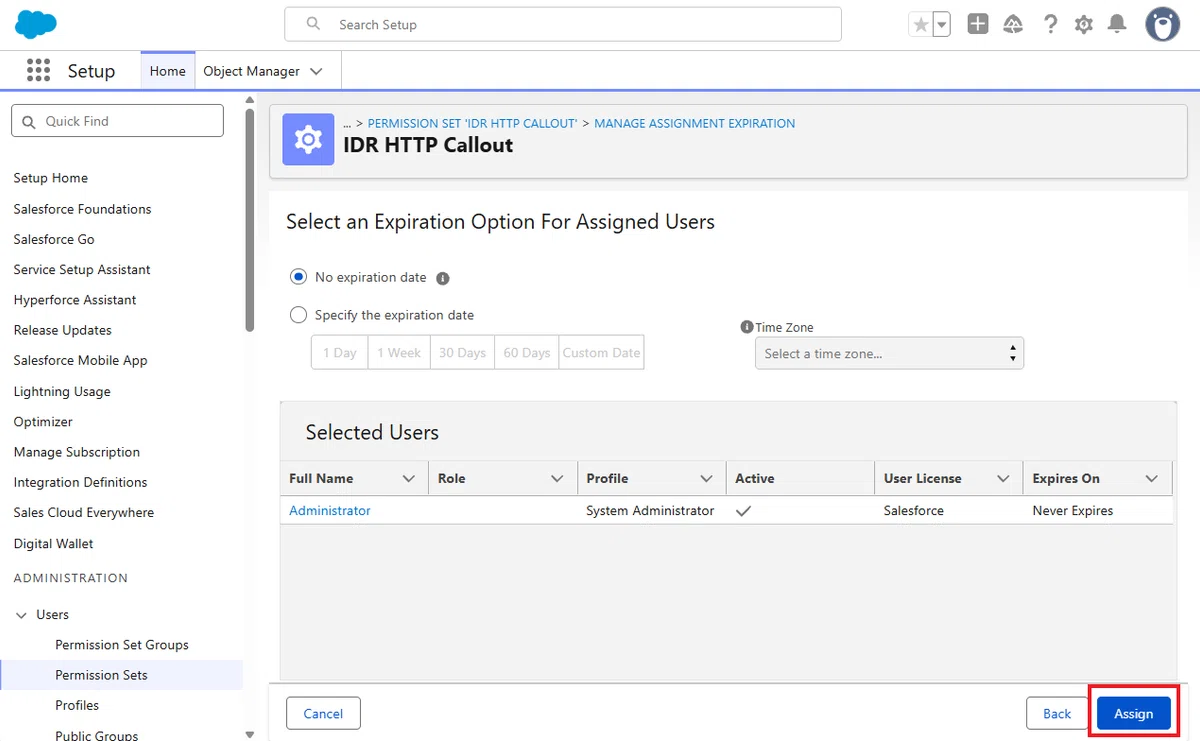Open Integration Definitions in sidebar
This screenshot has height=741, width=1200.
coord(80,482)
